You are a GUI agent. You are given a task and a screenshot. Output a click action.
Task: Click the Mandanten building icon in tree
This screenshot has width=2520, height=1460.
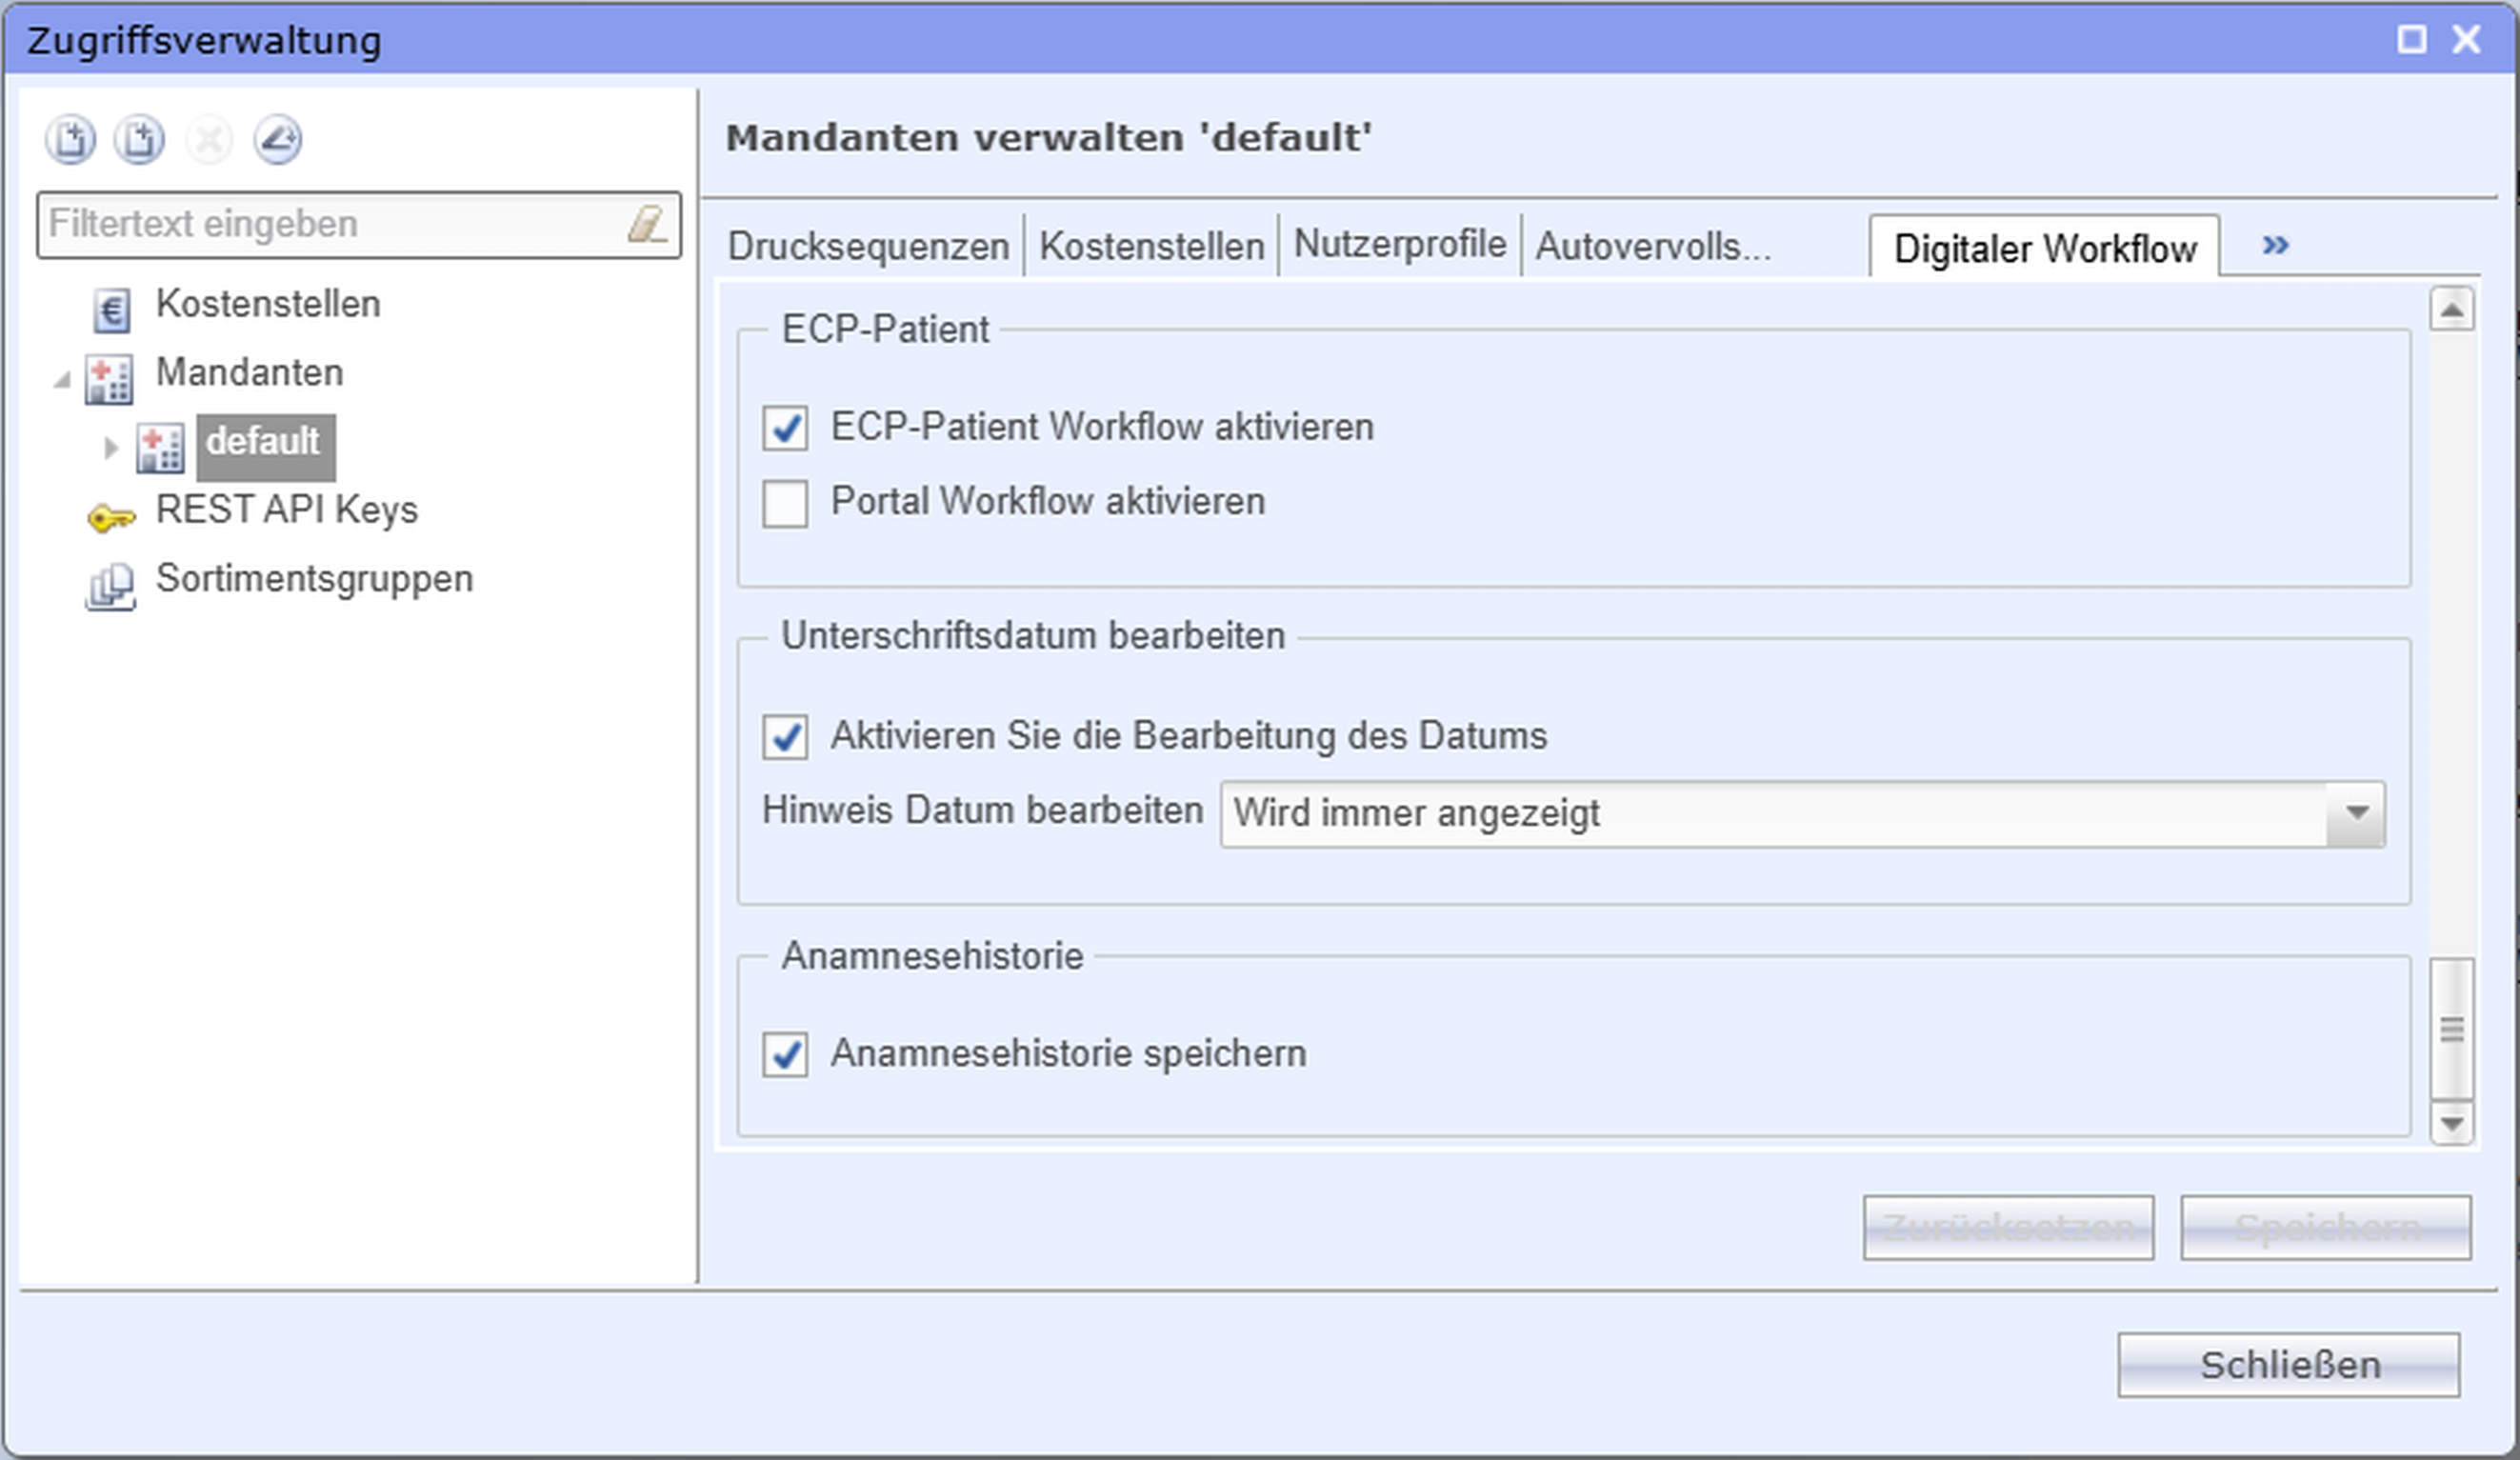click(x=109, y=379)
